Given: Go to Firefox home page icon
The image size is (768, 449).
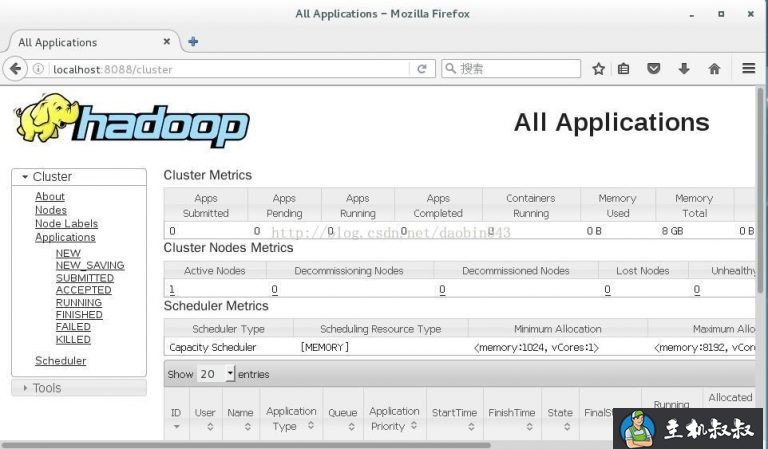Looking at the screenshot, I should [x=714, y=69].
